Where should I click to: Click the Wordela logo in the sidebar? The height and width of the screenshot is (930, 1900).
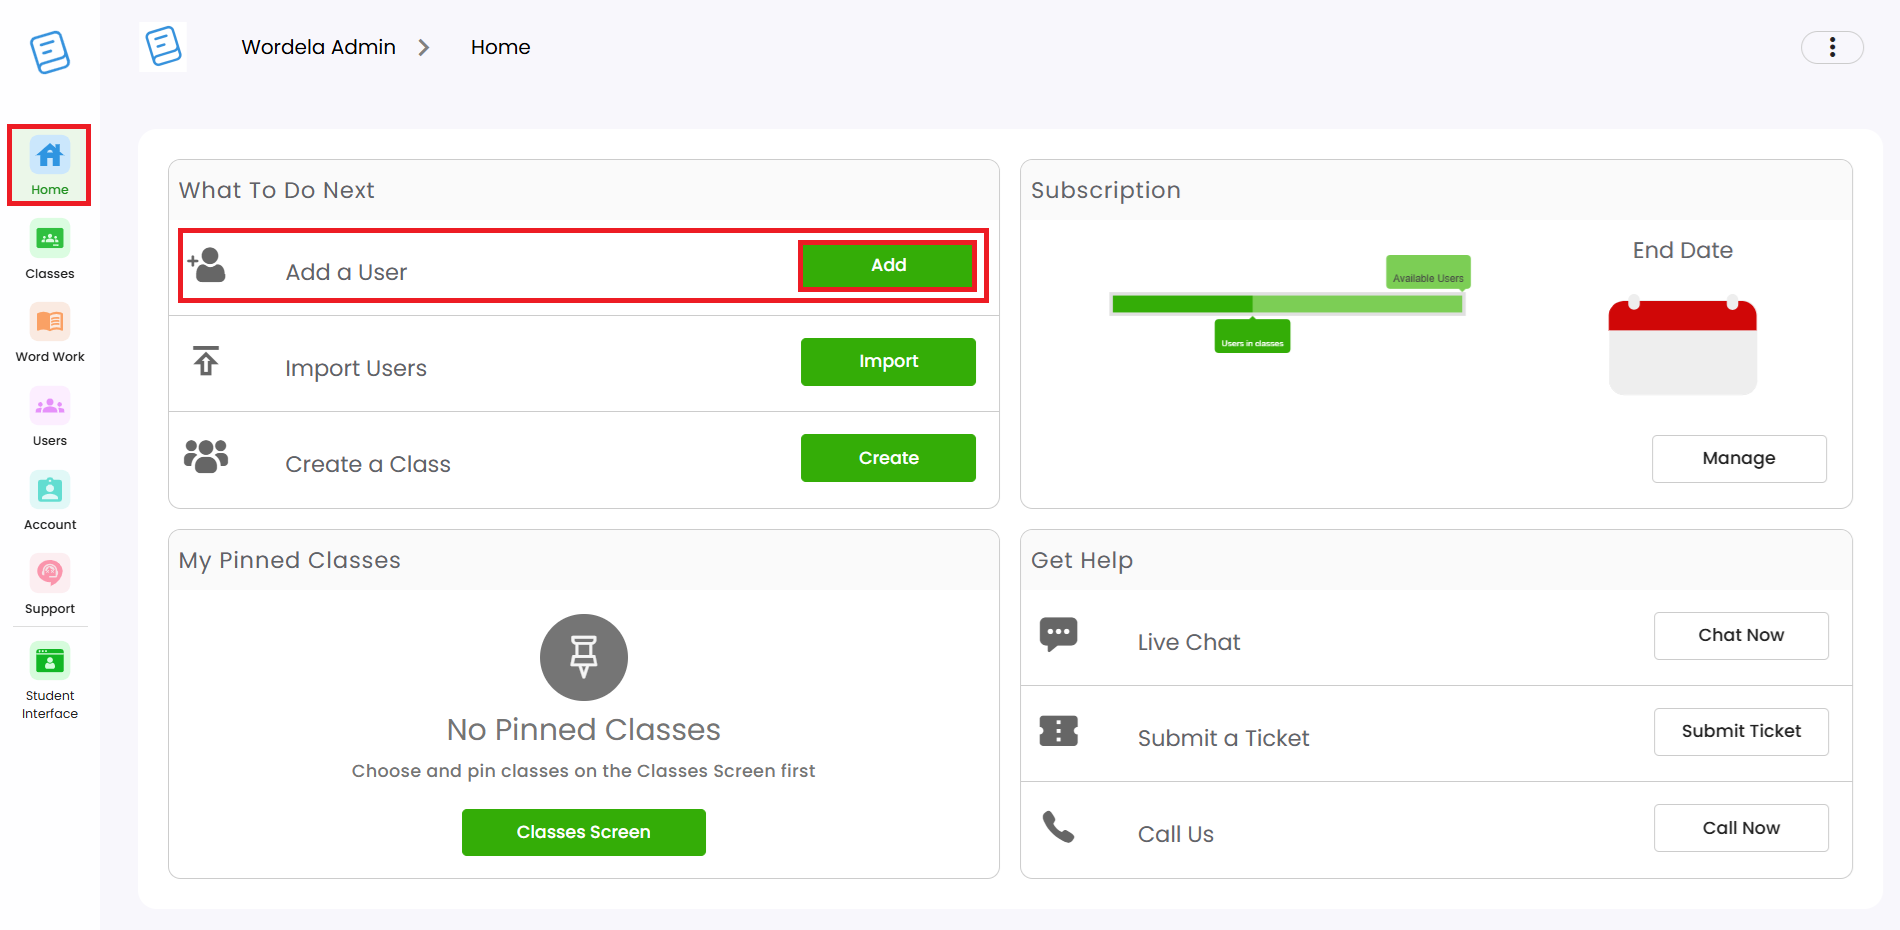pyautogui.click(x=50, y=52)
